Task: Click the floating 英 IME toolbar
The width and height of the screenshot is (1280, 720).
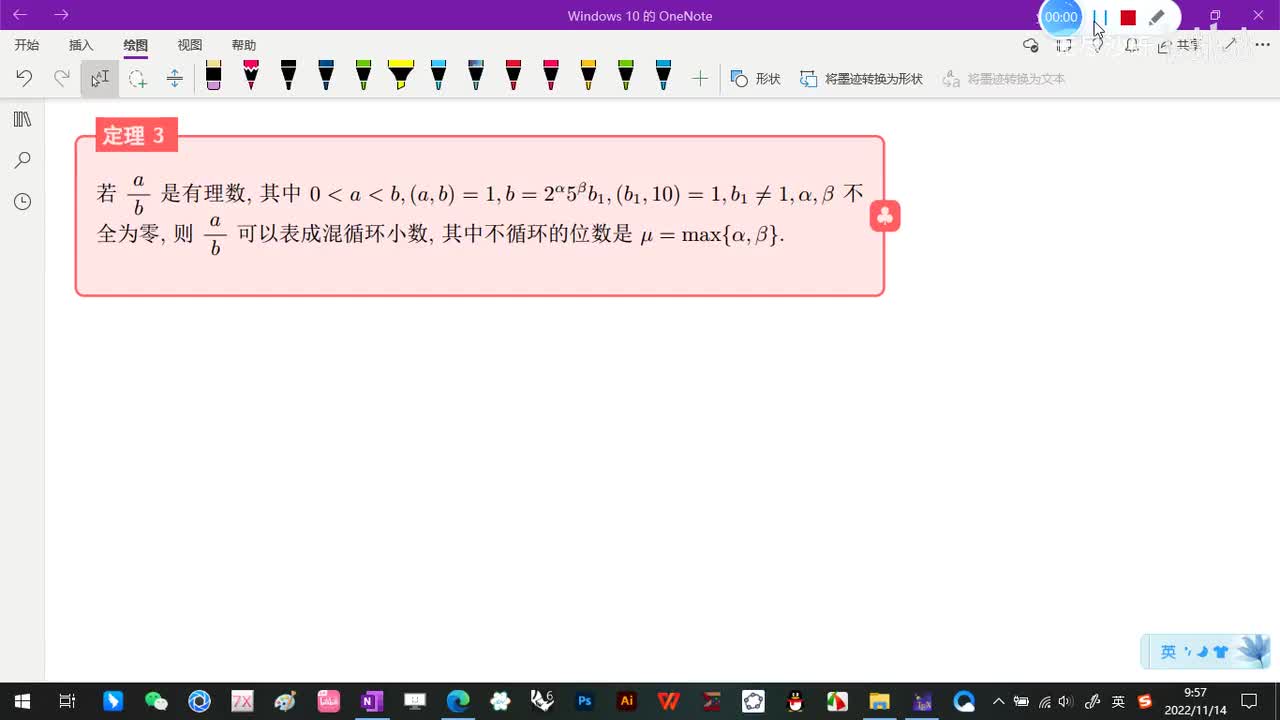Action: (x=1205, y=652)
